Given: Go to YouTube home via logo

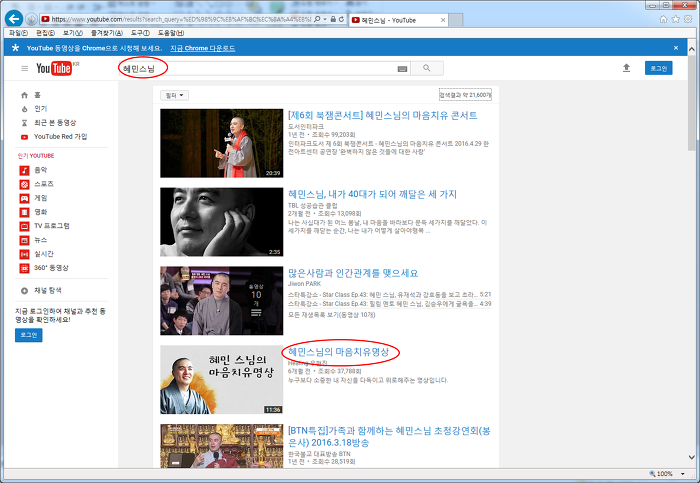Looking at the screenshot, I should coord(55,68).
